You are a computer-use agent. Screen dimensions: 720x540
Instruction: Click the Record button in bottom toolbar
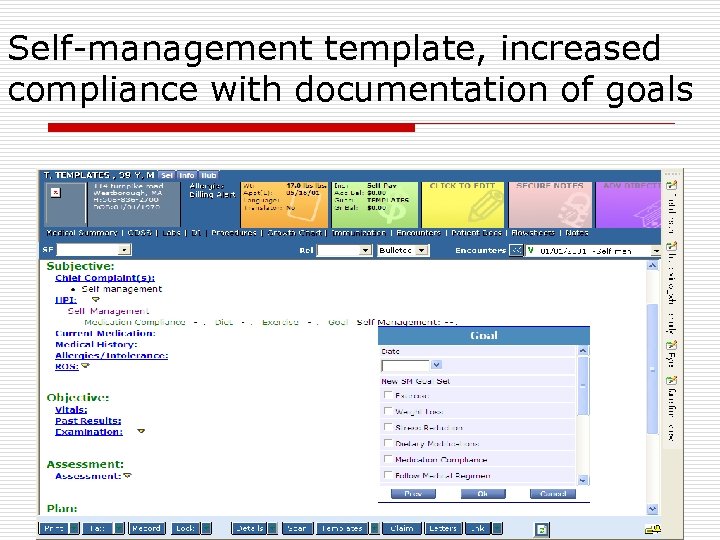146,529
